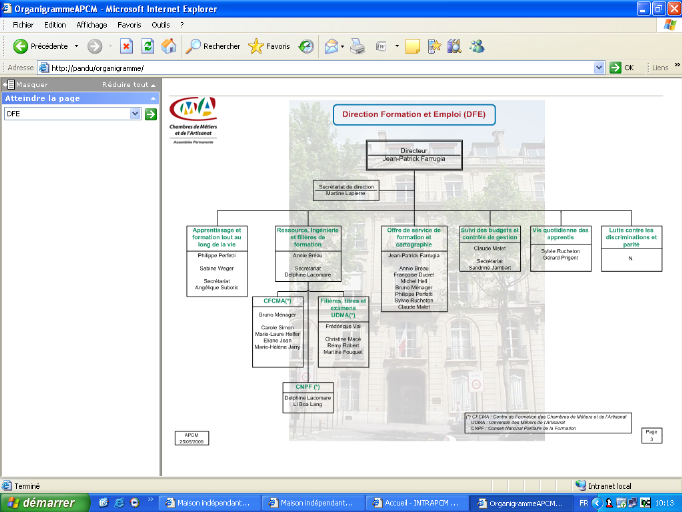682x512 pixels.
Task: Refresh the current page
Action: 147,46
